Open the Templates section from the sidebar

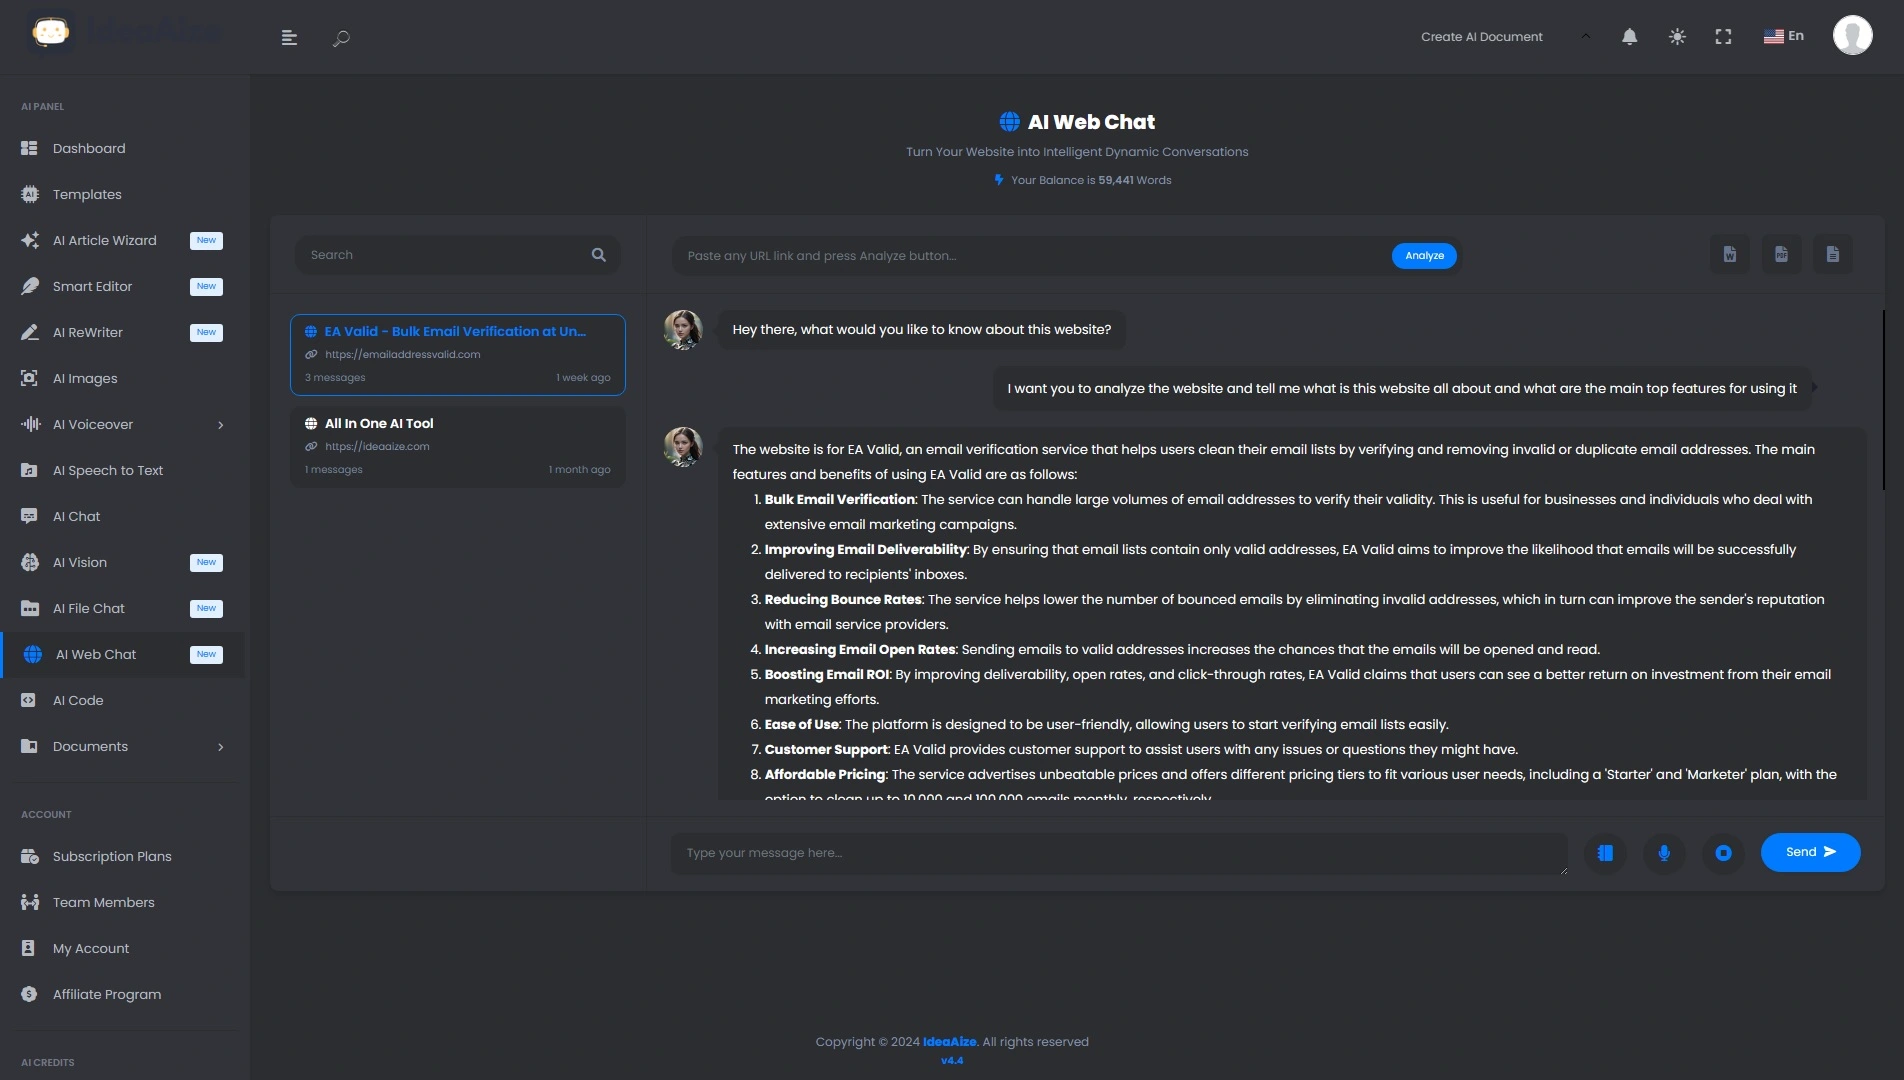(x=88, y=194)
